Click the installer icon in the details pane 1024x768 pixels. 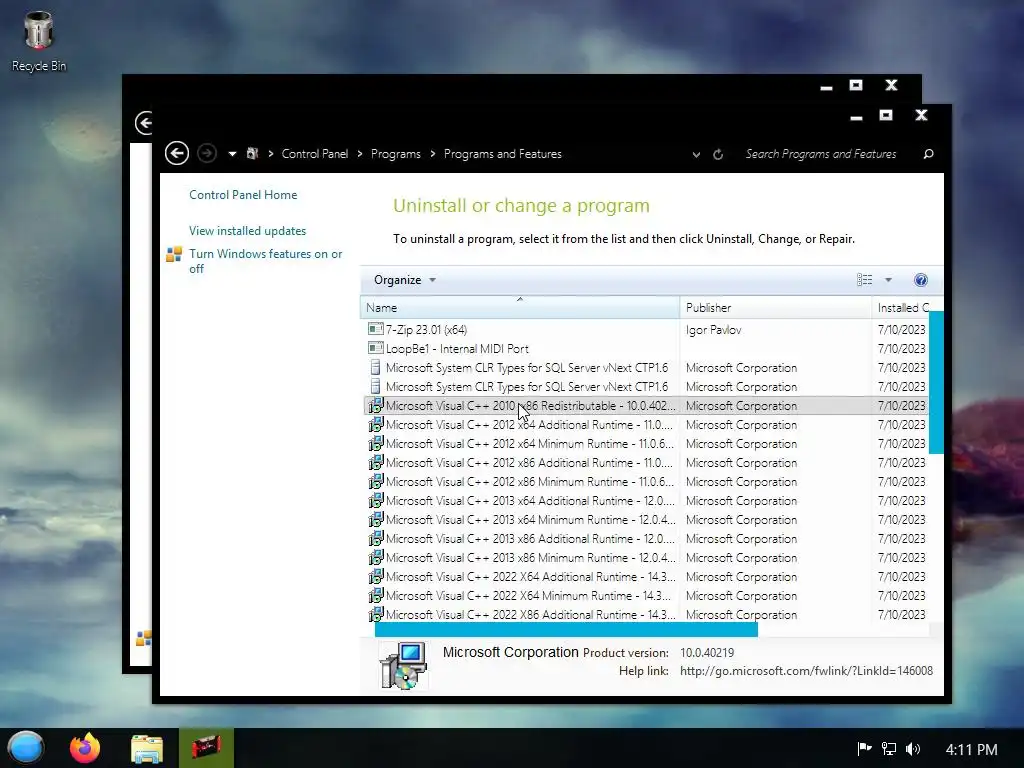pos(404,665)
